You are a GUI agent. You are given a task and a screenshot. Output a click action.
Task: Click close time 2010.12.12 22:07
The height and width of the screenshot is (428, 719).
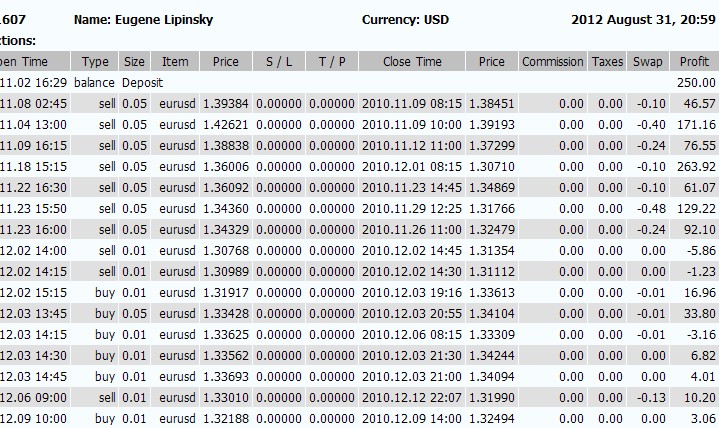[412, 398]
